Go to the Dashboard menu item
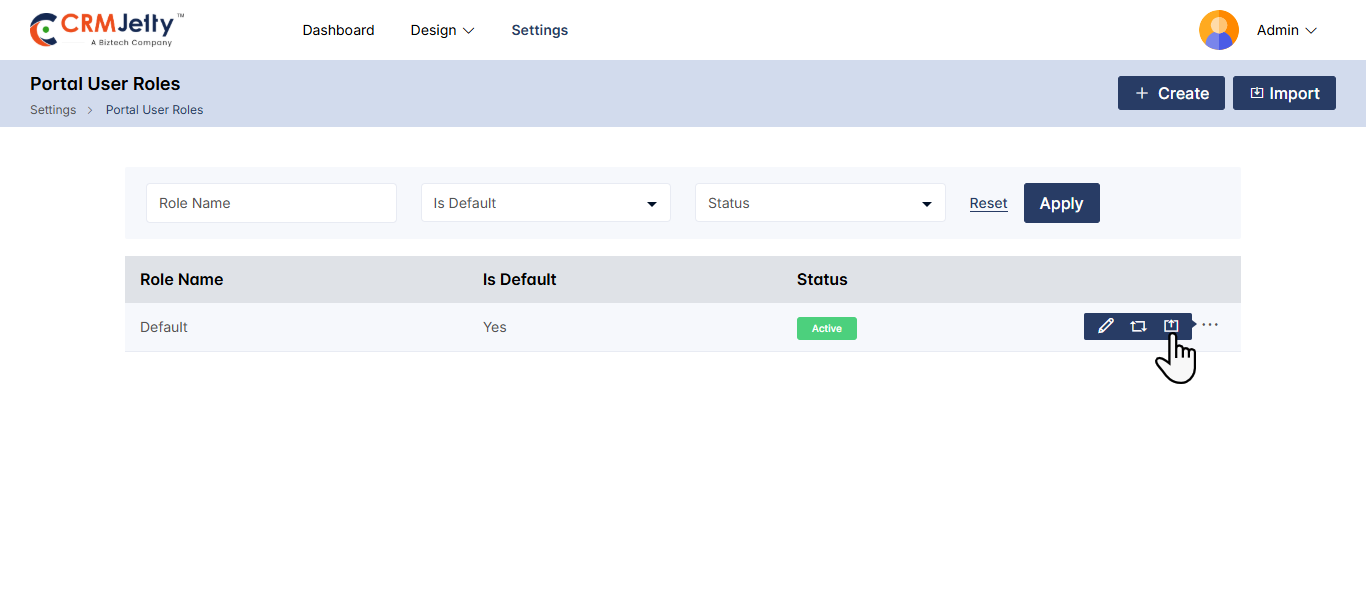1366x599 pixels. click(x=338, y=30)
